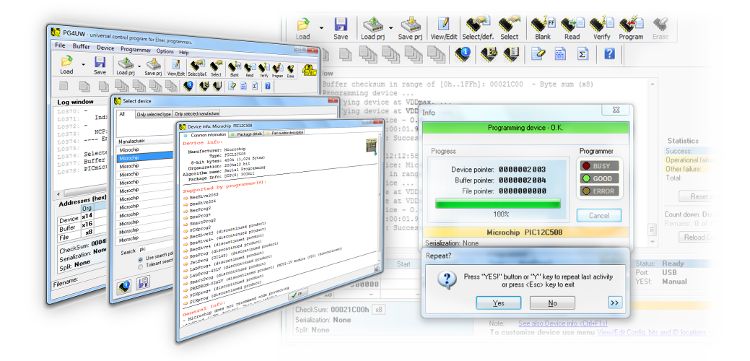Click Verify icon in large toolbar
Image resolution: width=750 pixels, height=361 pixels.
click(x=601, y=28)
